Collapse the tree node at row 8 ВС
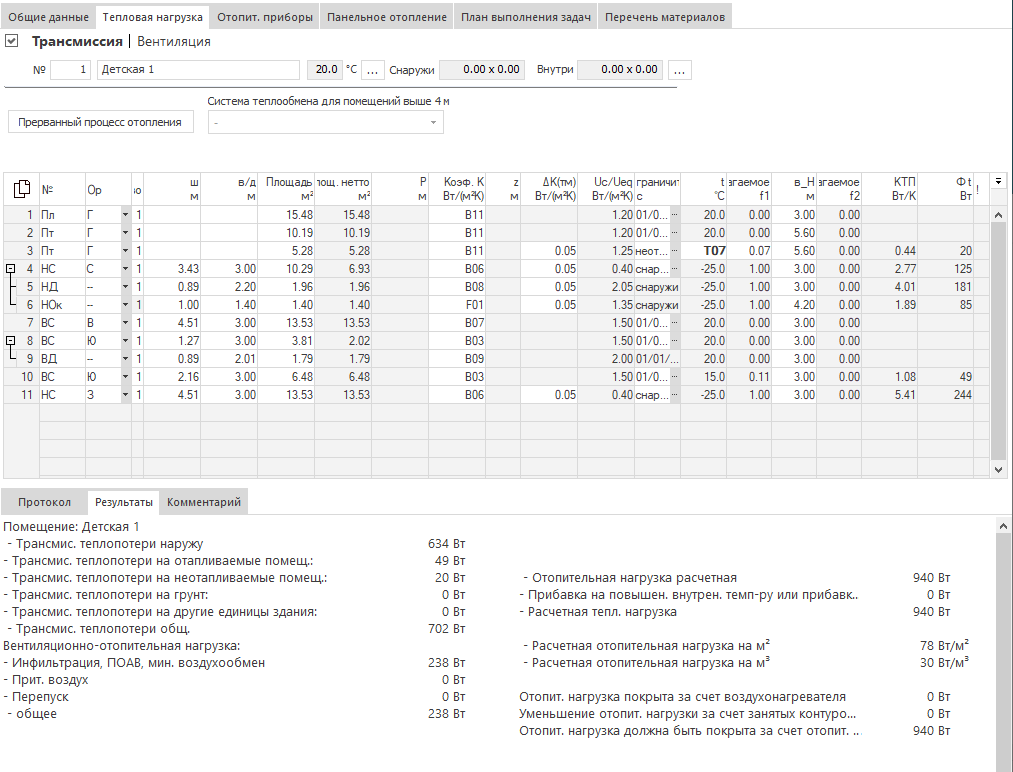Screen dimensions: 1013x772 pyautogui.click(x=10, y=340)
